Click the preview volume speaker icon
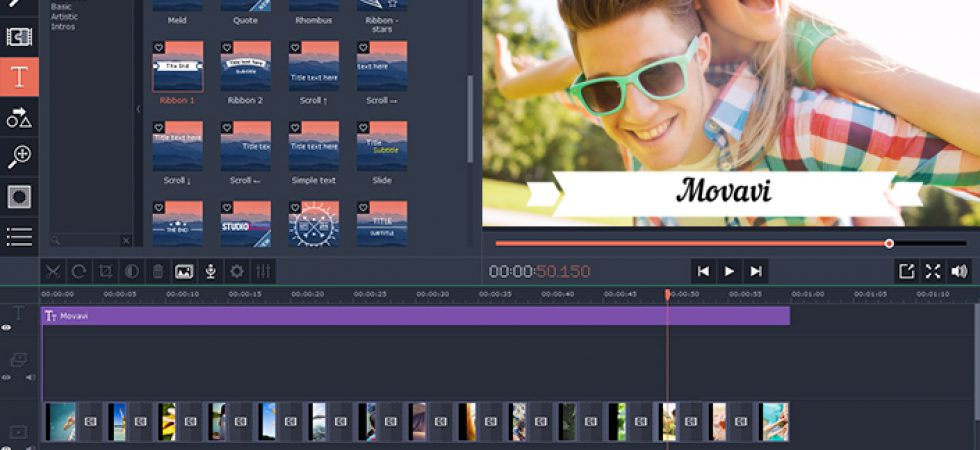The height and width of the screenshot is (450, 980). point(959,271)
